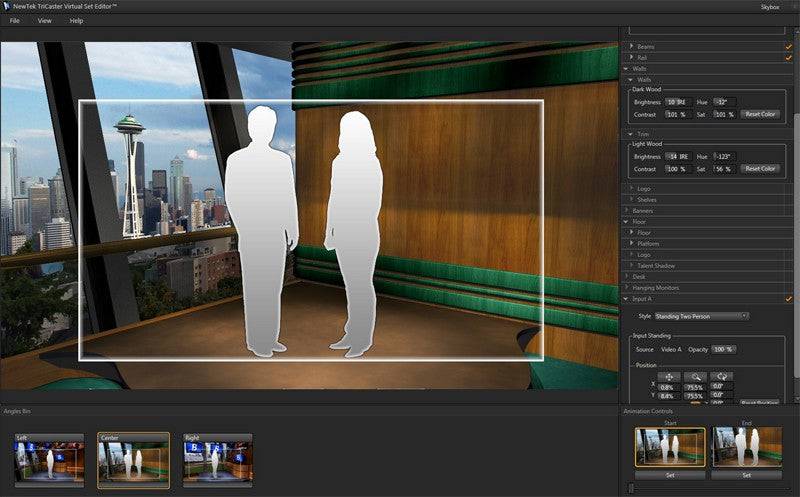Expand the Rail section
800x497 pixels.
tap(632, 58)
